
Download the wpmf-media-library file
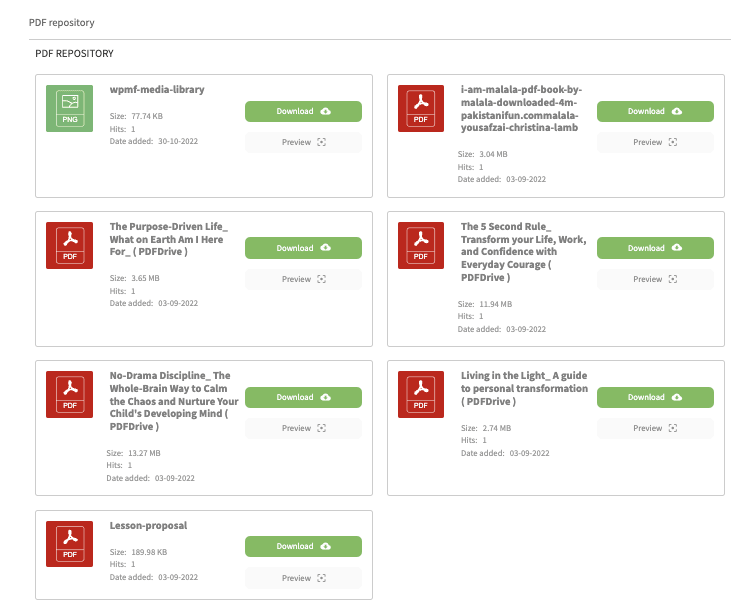click(303, 111)
